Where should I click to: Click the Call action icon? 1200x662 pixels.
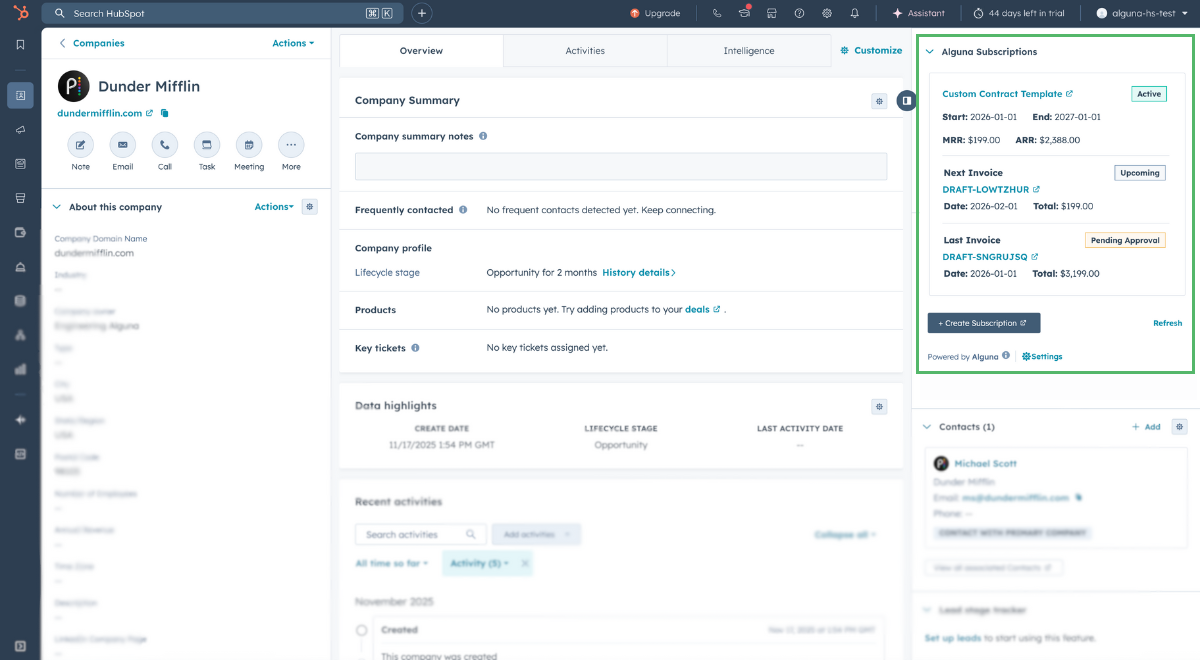point(164,145)
